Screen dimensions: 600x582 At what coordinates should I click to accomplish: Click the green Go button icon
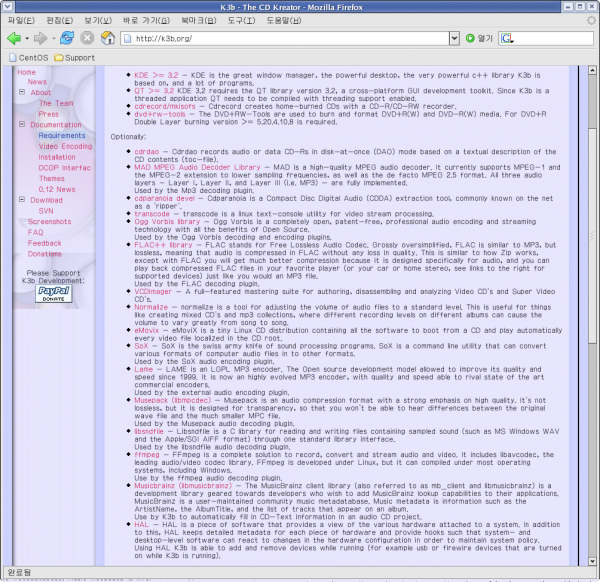(x=470, y=38)
